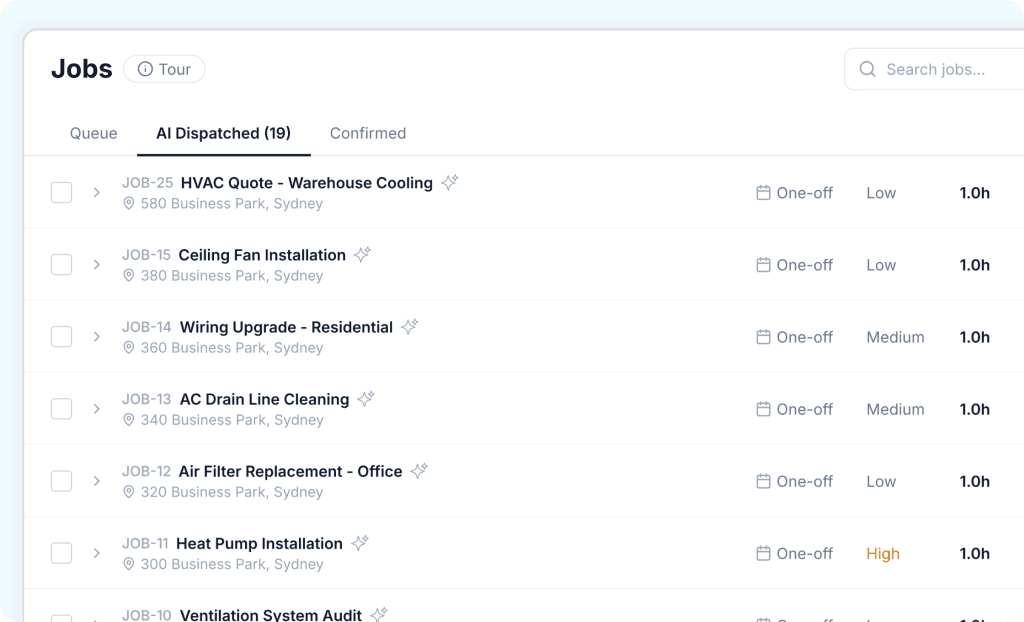The image size is (1024, 622).
Task: Open job Wiring Upgrade - Residential
Action: (286, 327)
